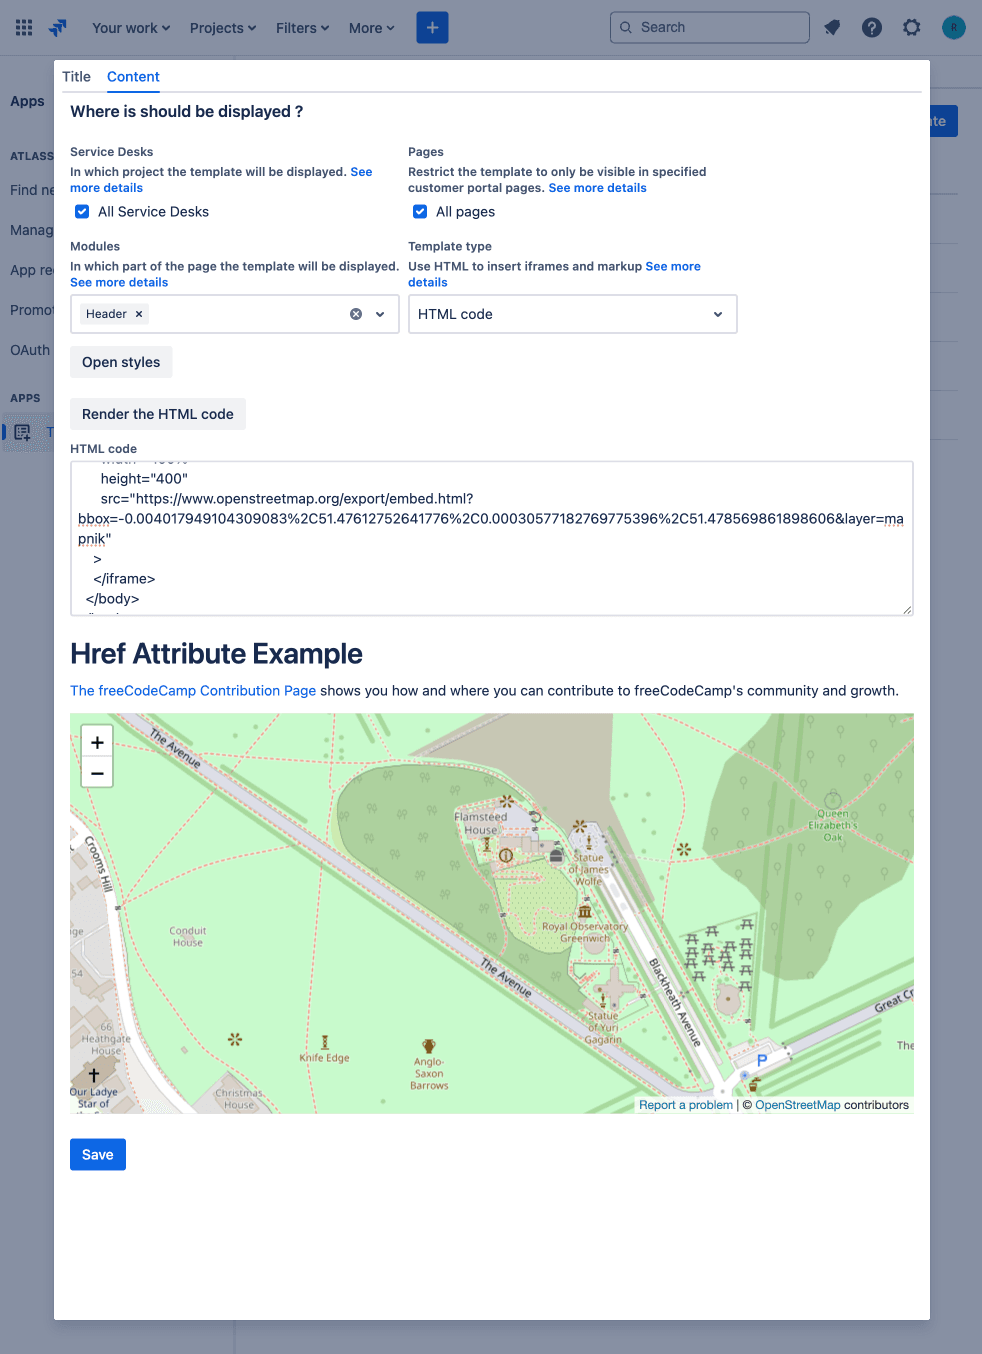Open Modules See more details link

coord(119,283)
